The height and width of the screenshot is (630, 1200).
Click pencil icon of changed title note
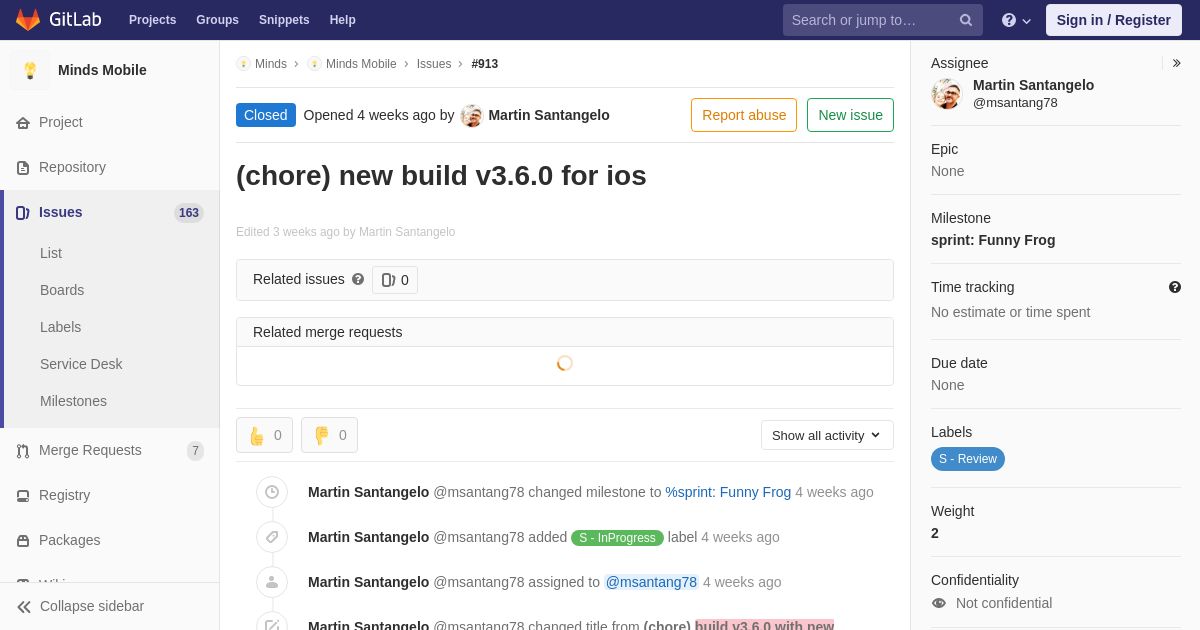272,624
